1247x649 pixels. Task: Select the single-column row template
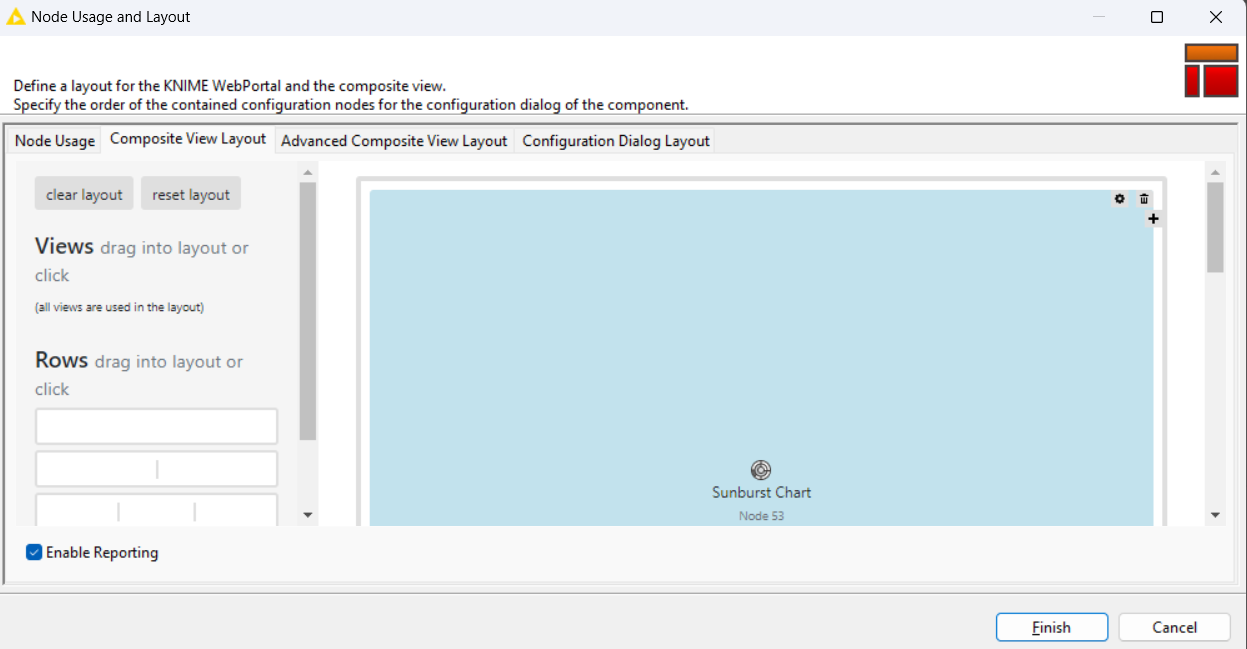click(157, 426)
